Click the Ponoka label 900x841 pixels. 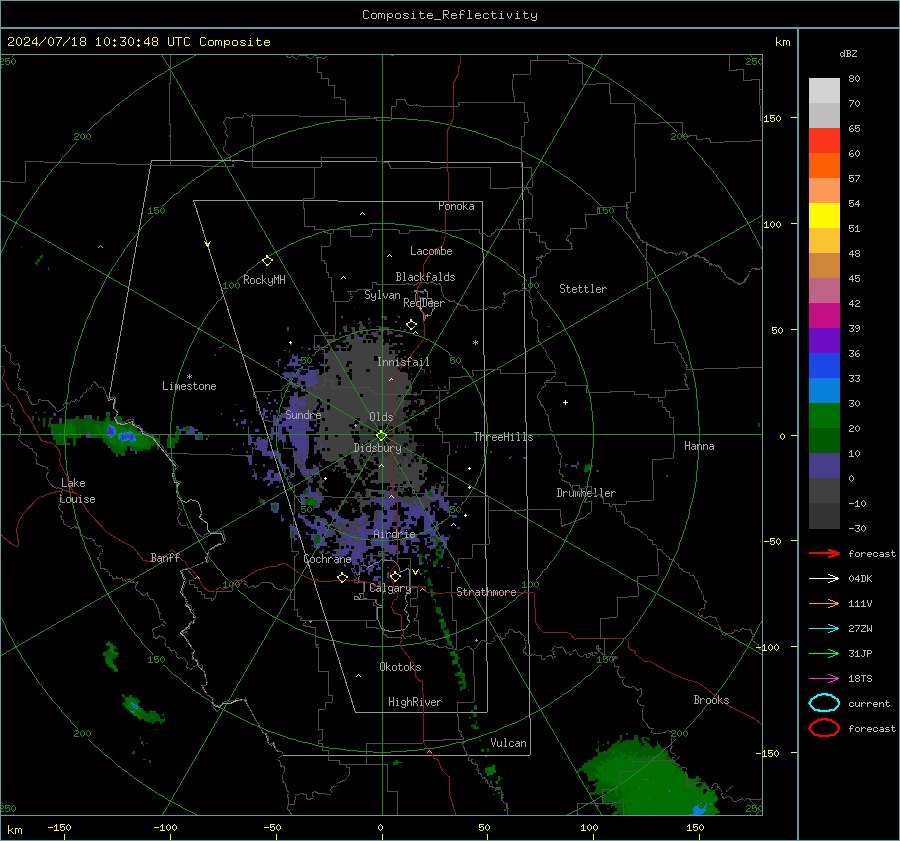tap(456, 206)
